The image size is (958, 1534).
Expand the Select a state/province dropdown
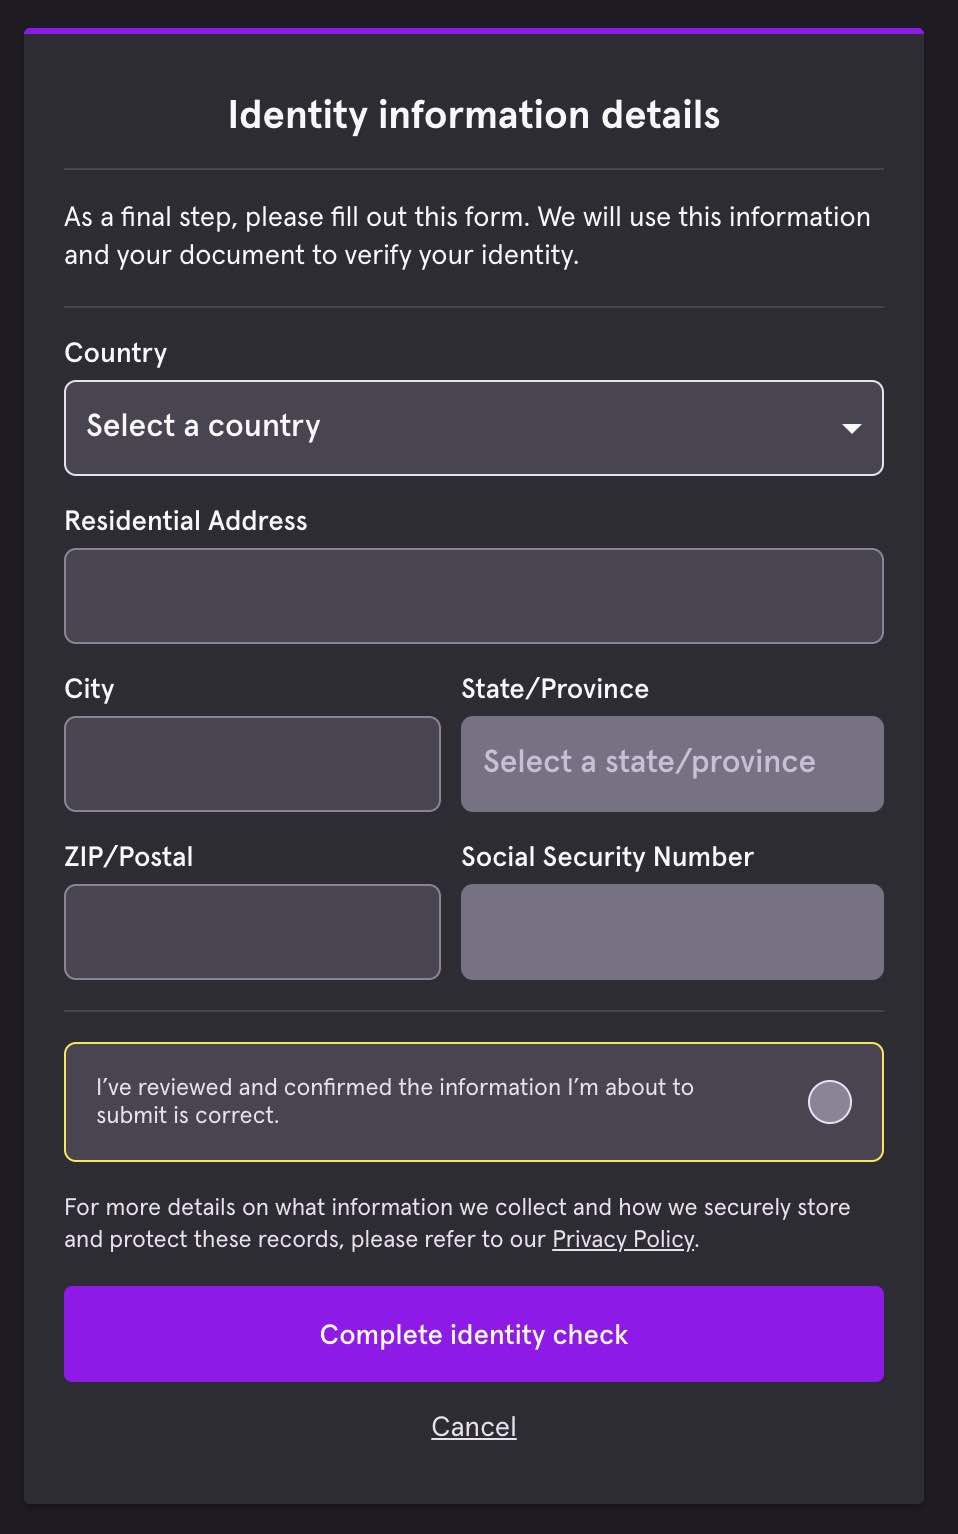[672, 764]
